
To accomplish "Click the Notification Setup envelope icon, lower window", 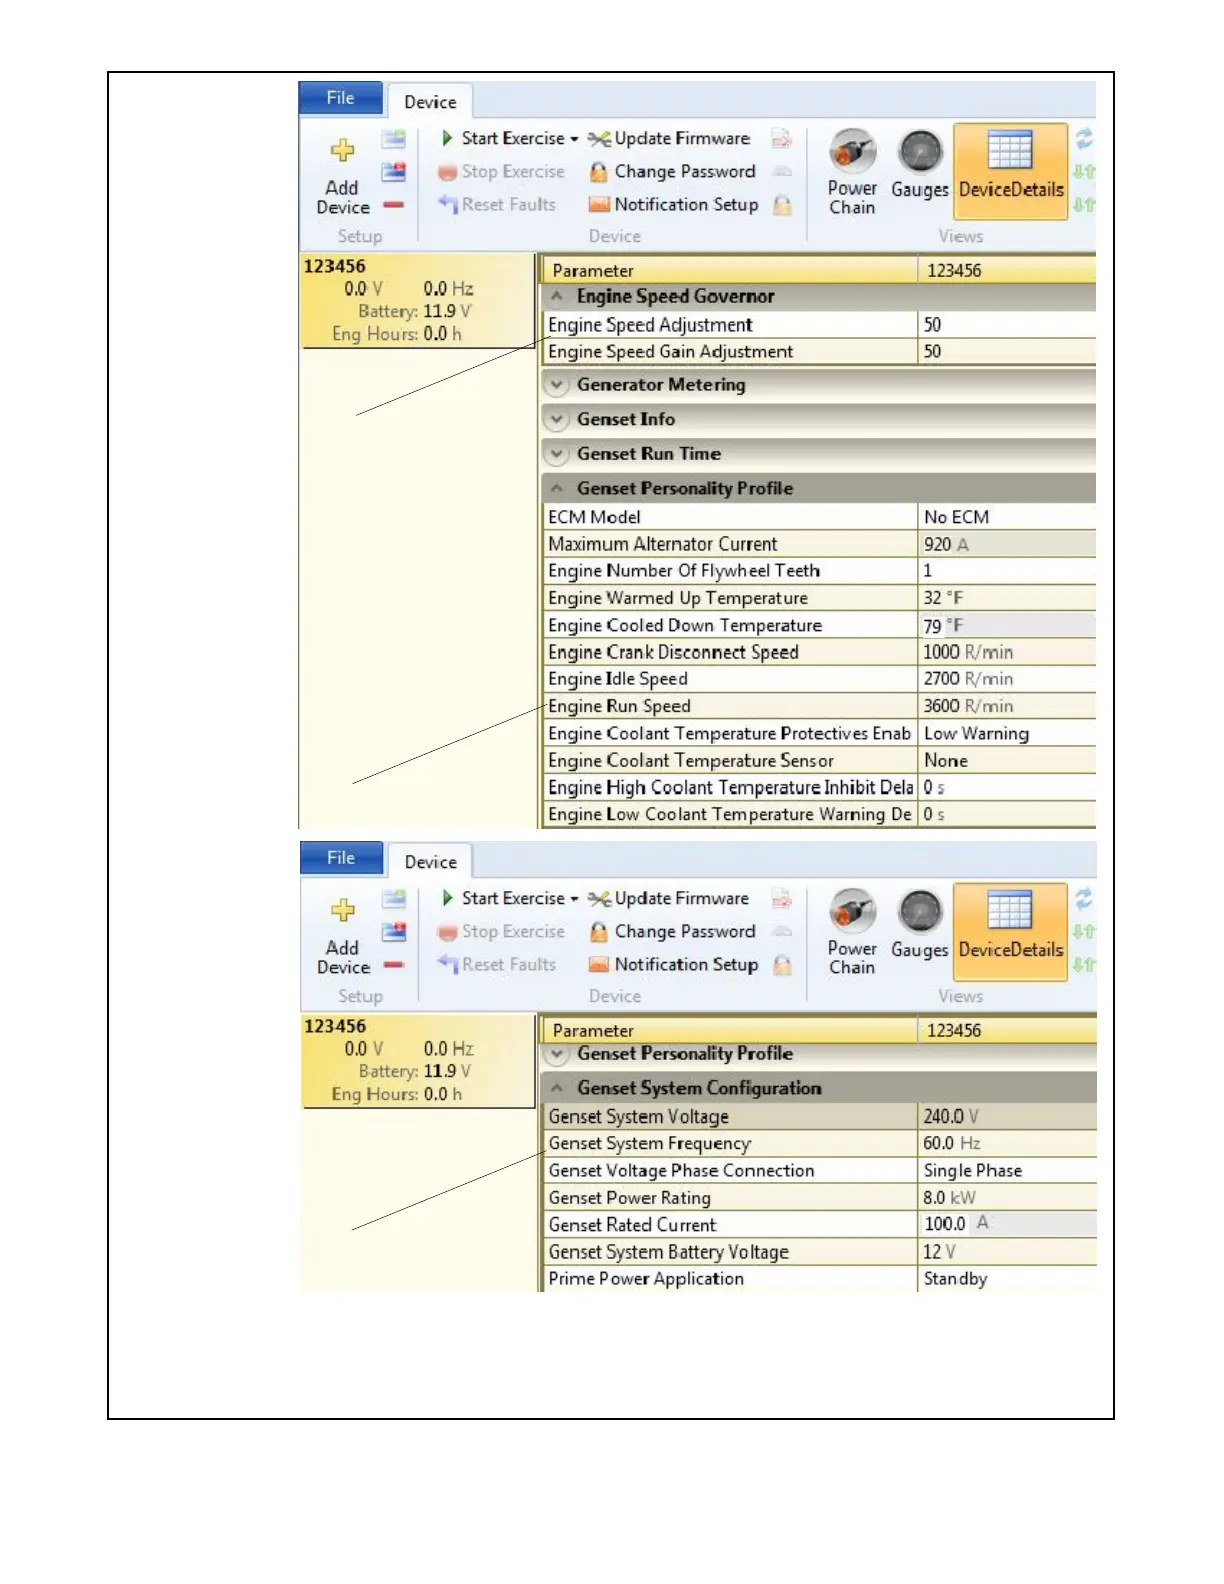I will click(599, 965).
